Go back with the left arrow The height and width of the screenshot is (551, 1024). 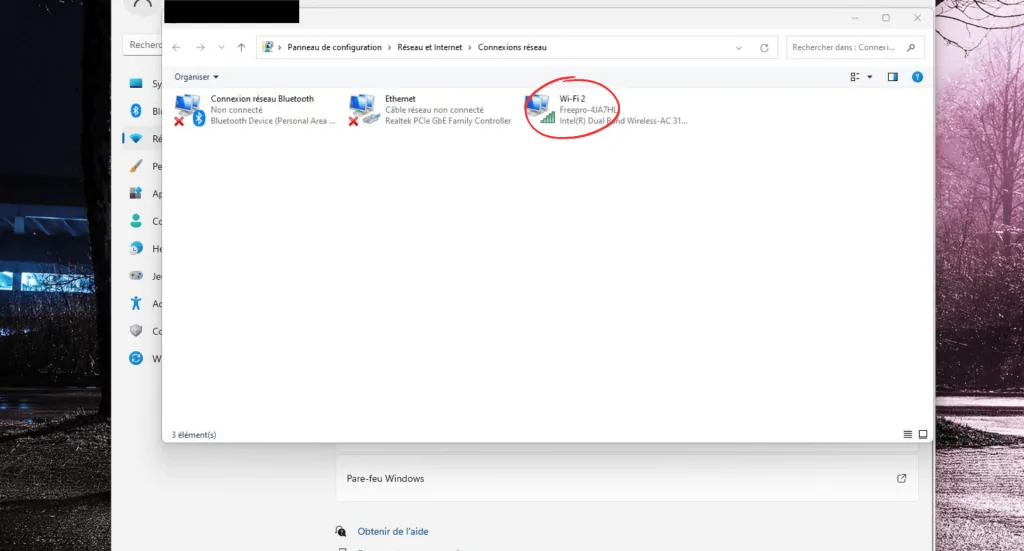point(176,48)
